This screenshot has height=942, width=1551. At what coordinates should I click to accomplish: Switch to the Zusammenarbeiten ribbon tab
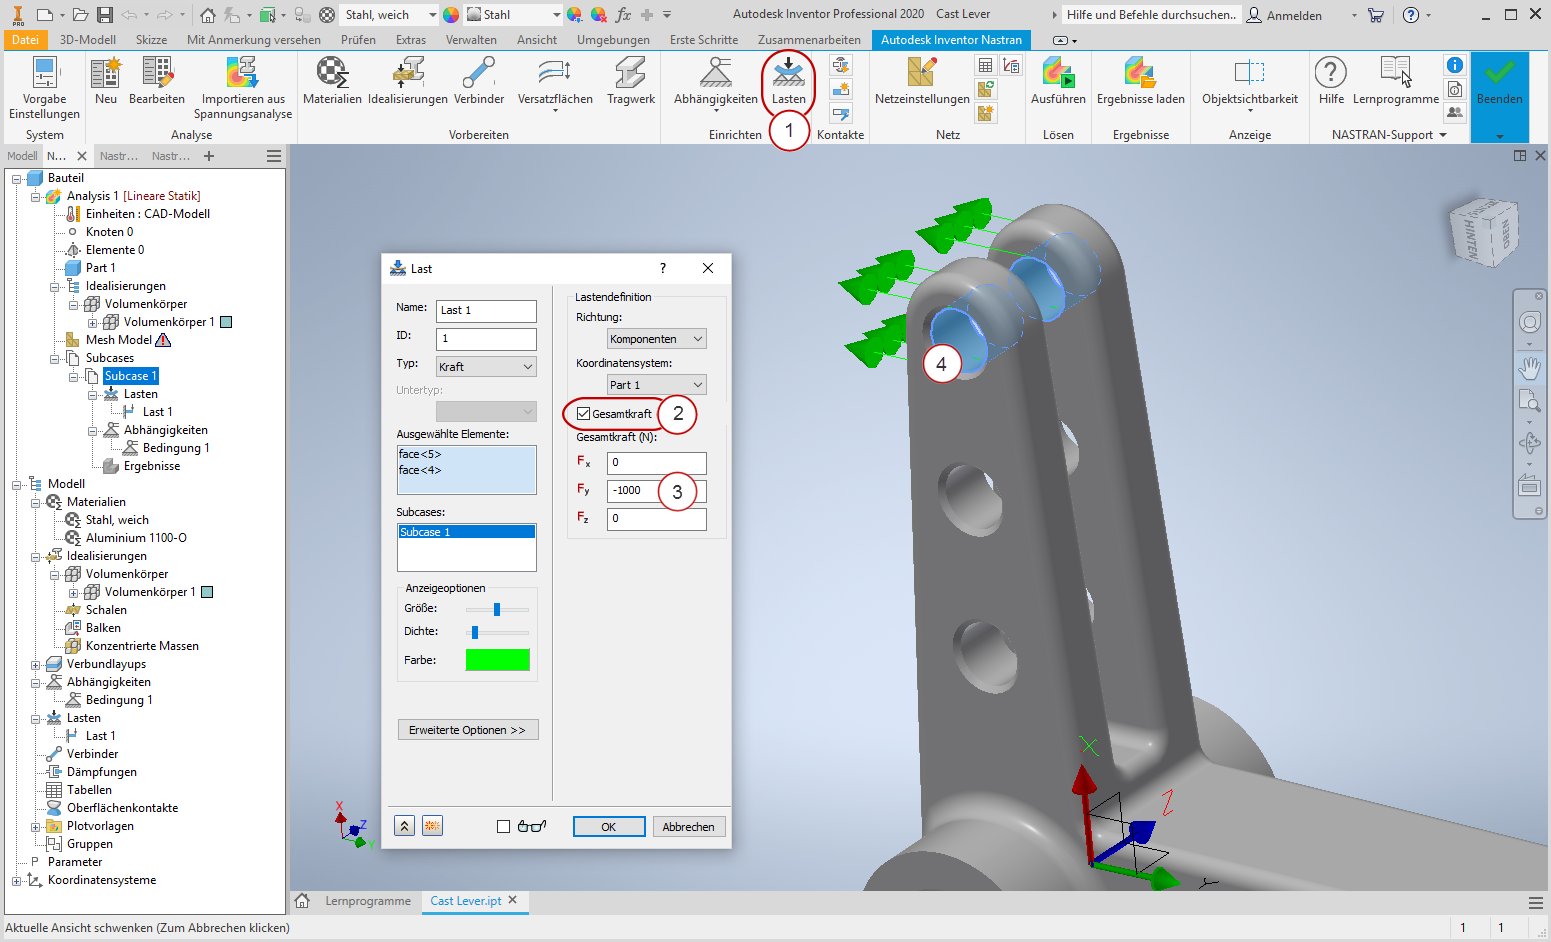[x=809, y=40]
